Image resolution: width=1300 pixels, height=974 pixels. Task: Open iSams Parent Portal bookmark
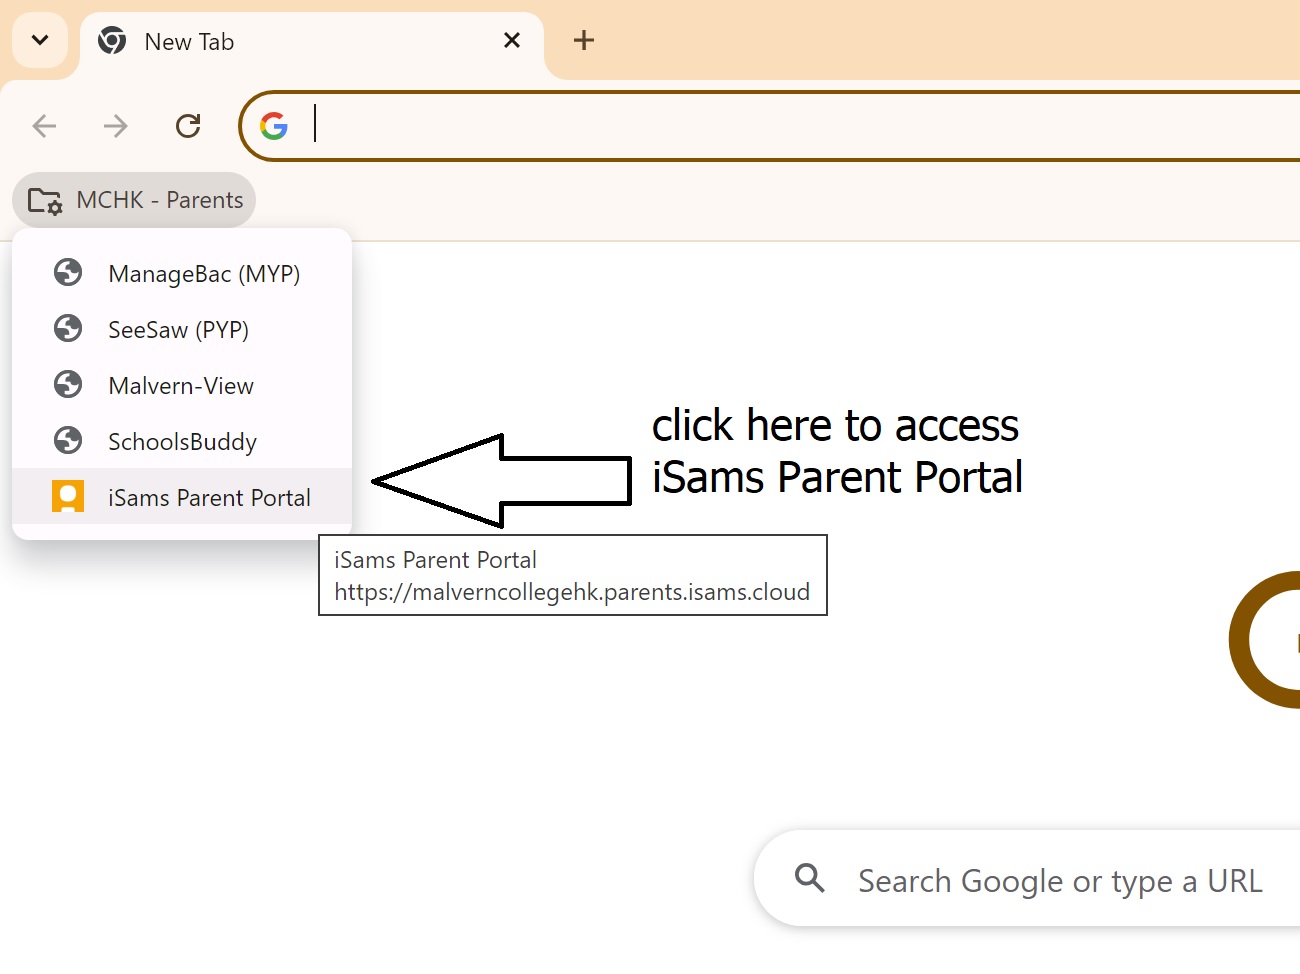182,497
